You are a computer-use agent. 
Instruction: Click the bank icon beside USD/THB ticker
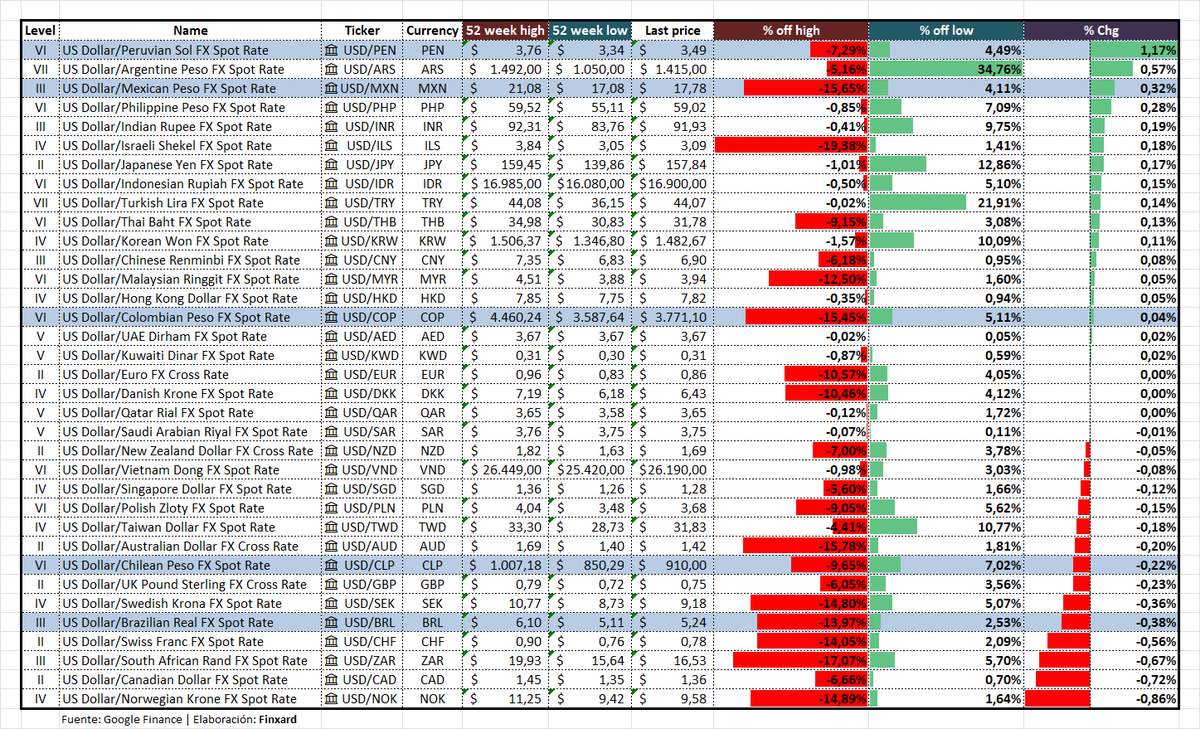(332, 221)
